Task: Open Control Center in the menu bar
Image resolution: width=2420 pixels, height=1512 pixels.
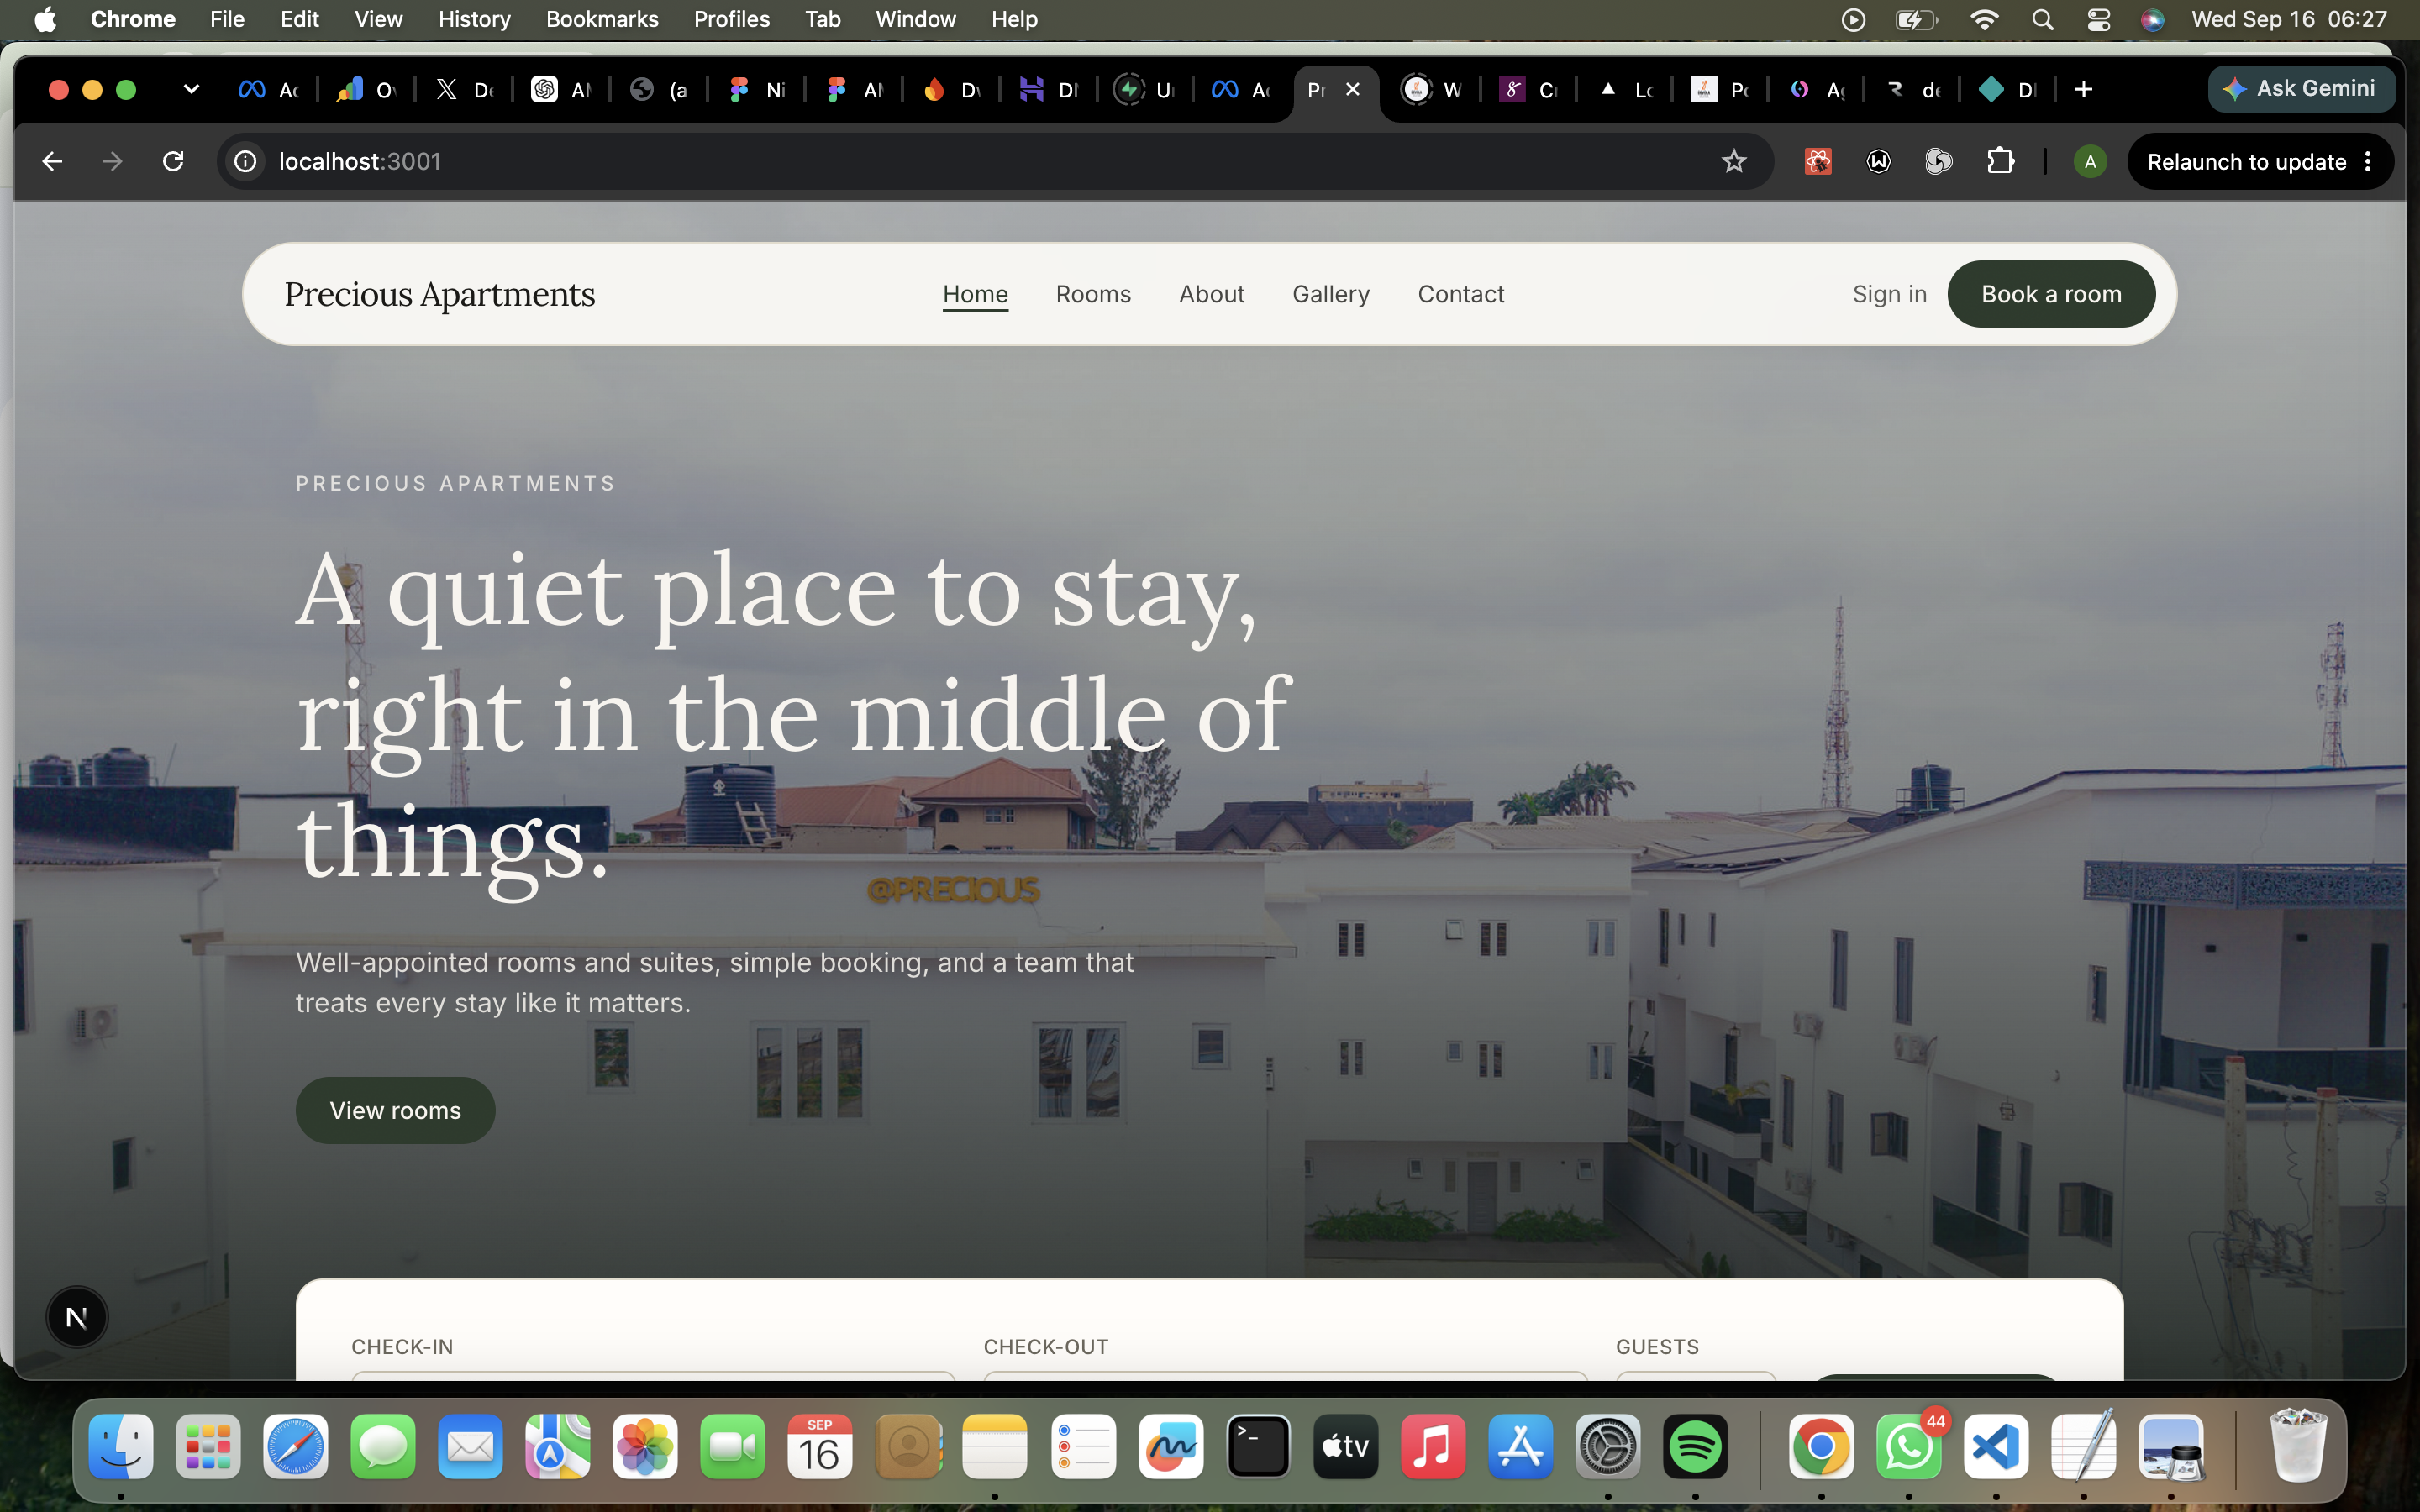Action: coord(2098,19)
